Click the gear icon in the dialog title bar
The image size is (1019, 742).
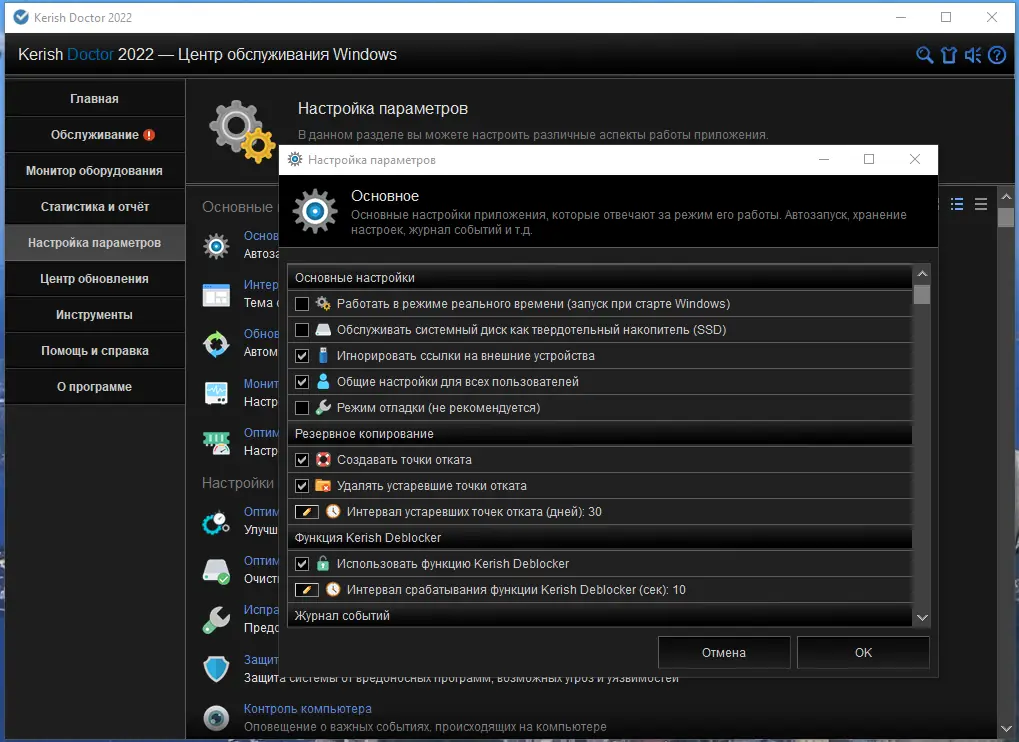pos(295,160)
